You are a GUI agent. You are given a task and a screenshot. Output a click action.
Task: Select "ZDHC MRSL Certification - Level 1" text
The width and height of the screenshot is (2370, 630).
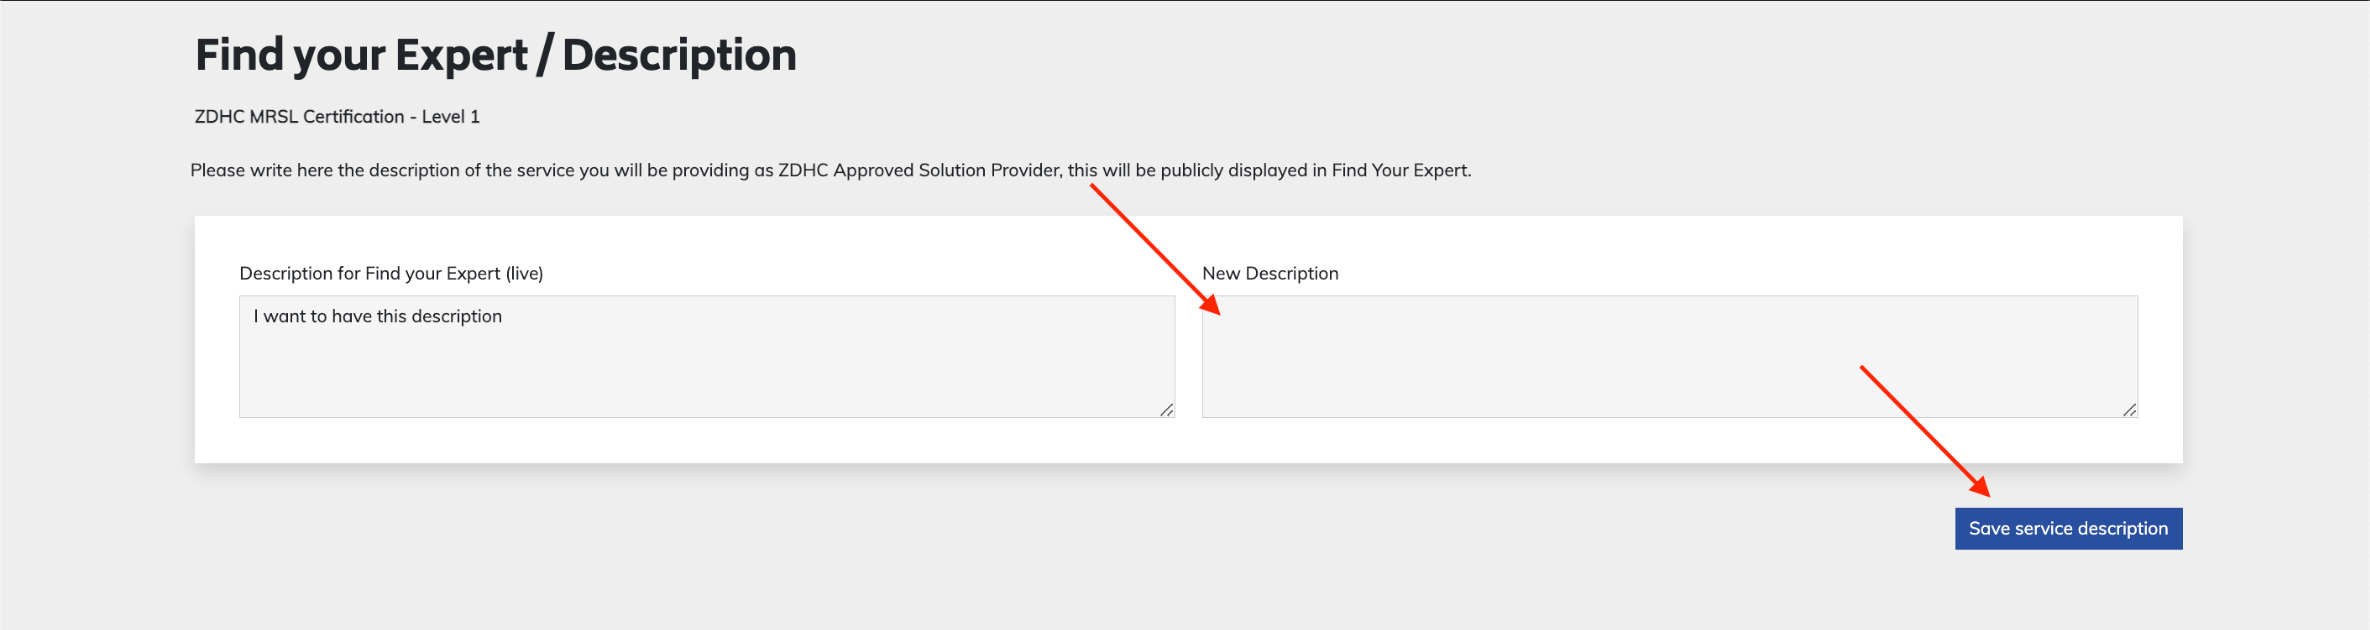[x=337, y=116]
